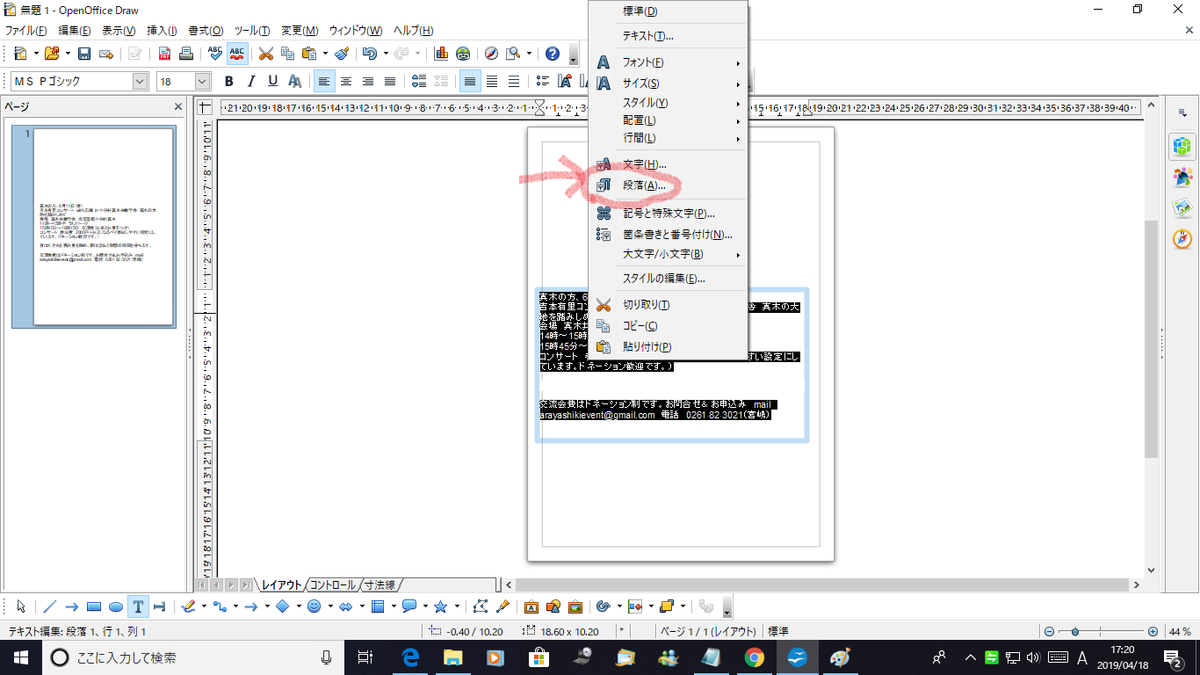The height and width of the screenshot is (675, 1200).
Task: Choose 段落 from the context menu
Action: (x=645, y=185)
